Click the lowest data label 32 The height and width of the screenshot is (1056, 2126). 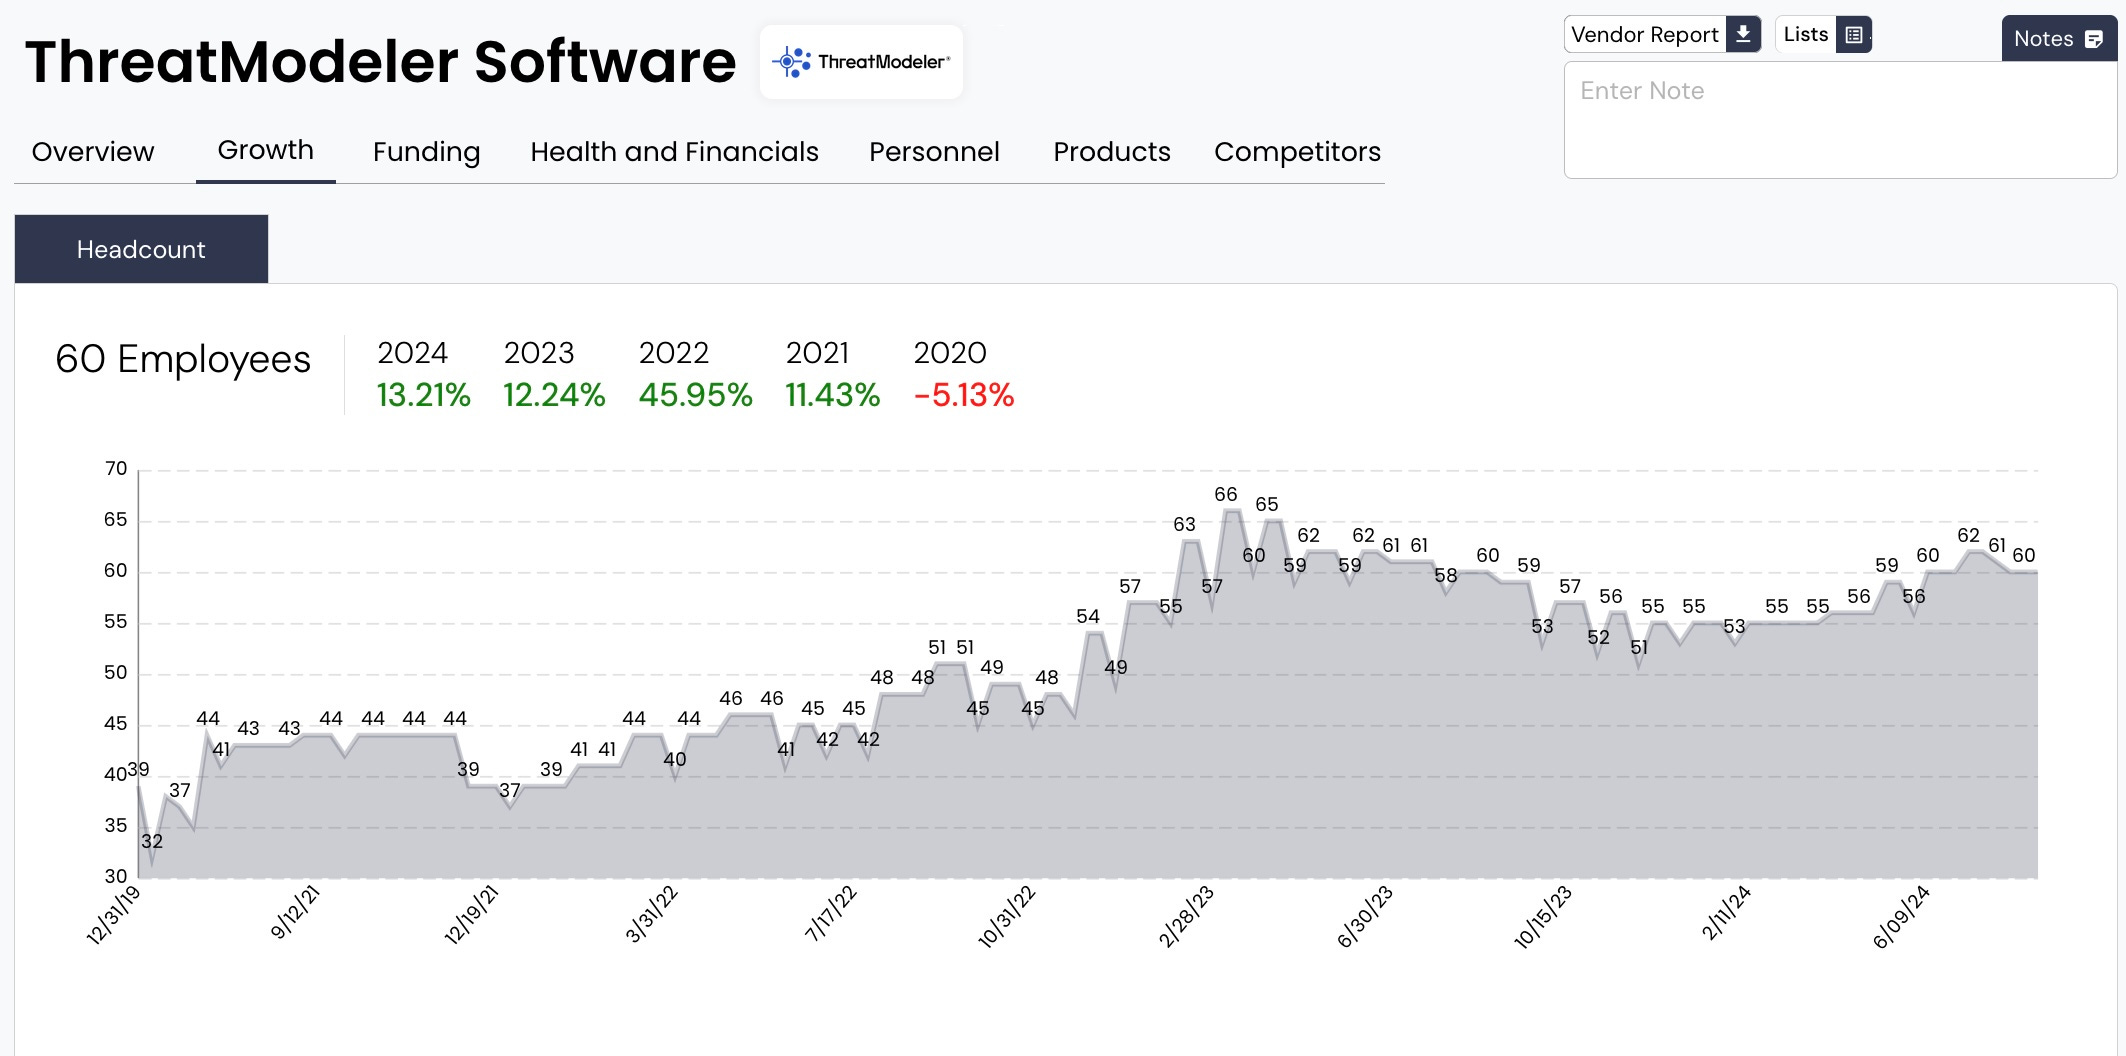(152, 841)
